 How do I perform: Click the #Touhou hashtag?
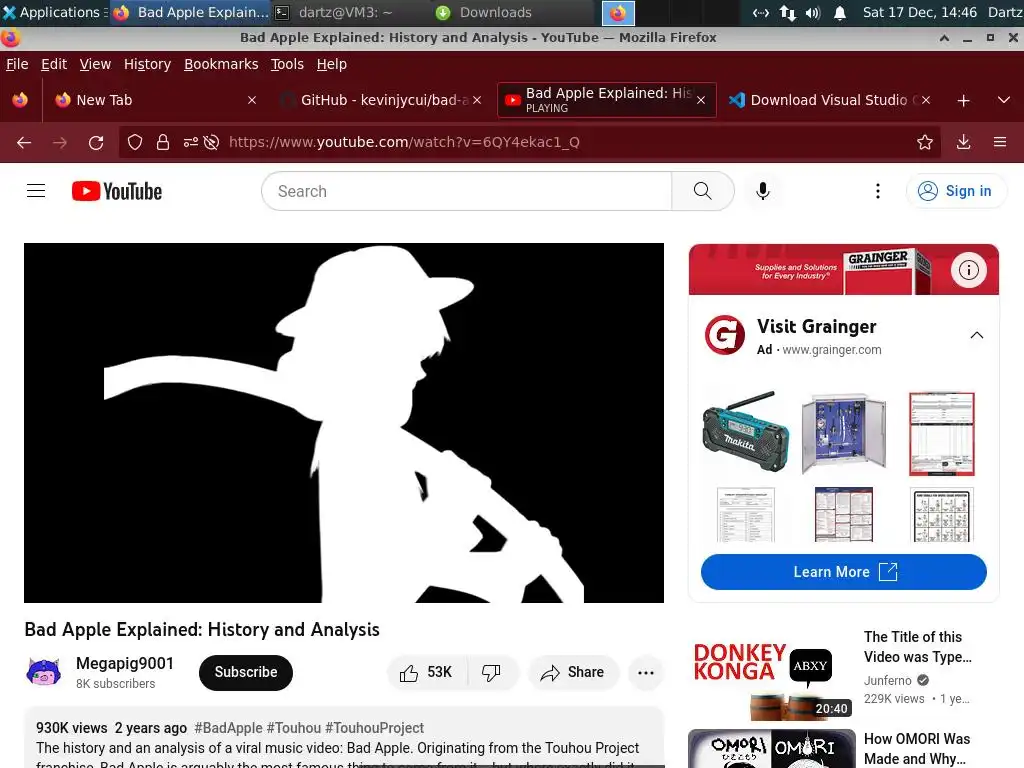pos(294,728)
